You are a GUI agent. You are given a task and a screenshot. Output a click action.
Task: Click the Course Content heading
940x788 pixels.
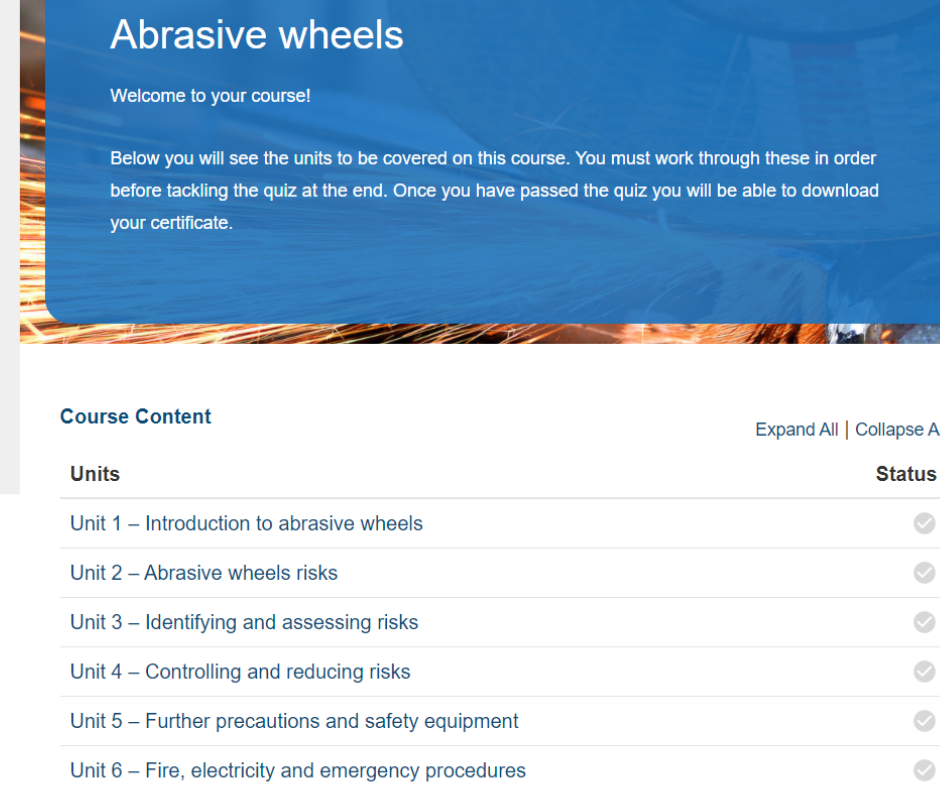pos(135,416)
